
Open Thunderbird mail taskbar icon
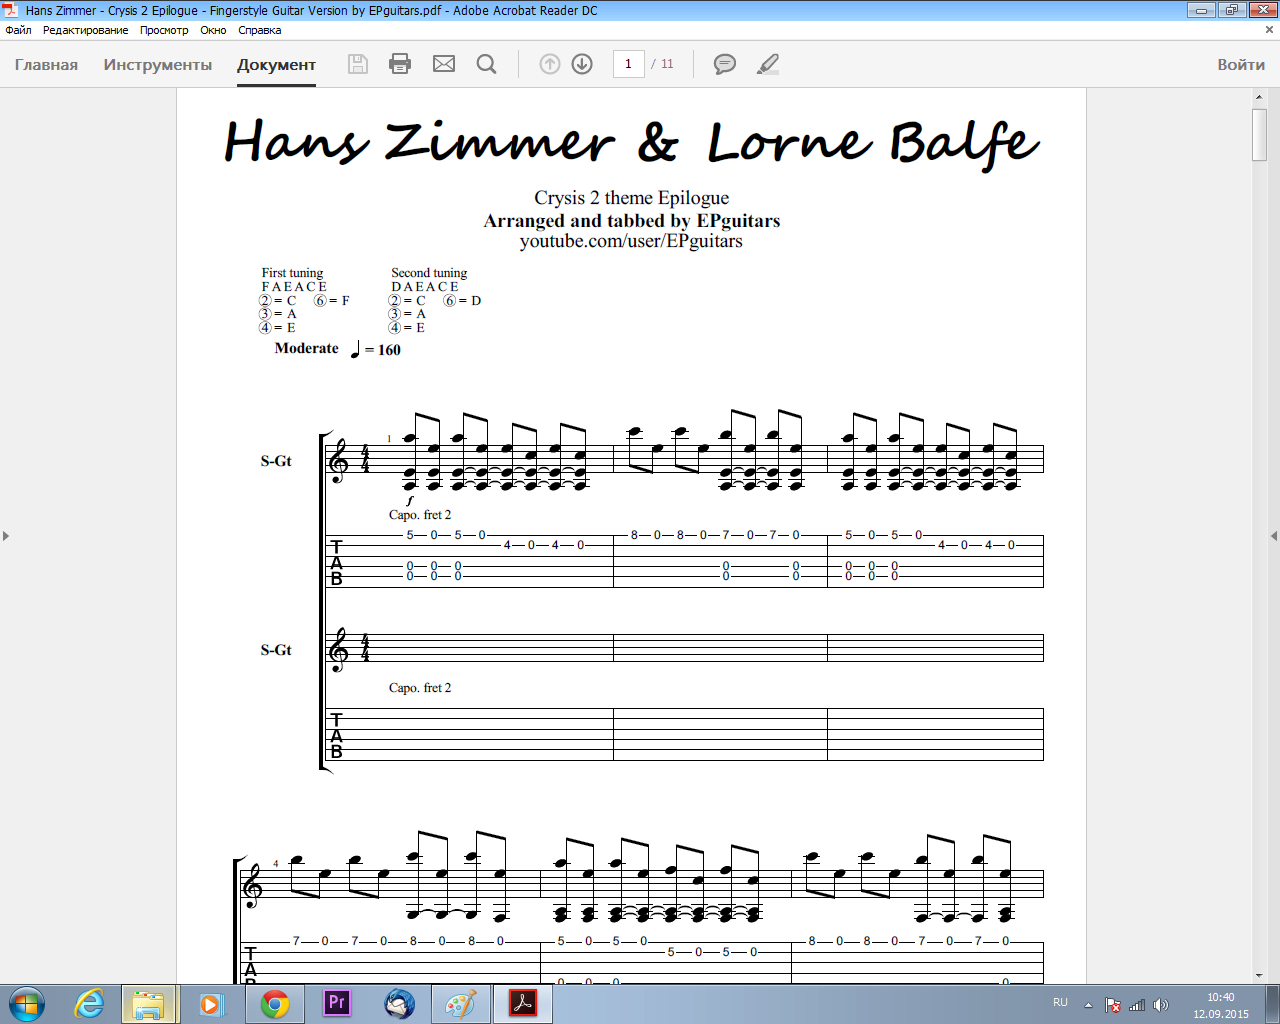(x=399, y=1003)
